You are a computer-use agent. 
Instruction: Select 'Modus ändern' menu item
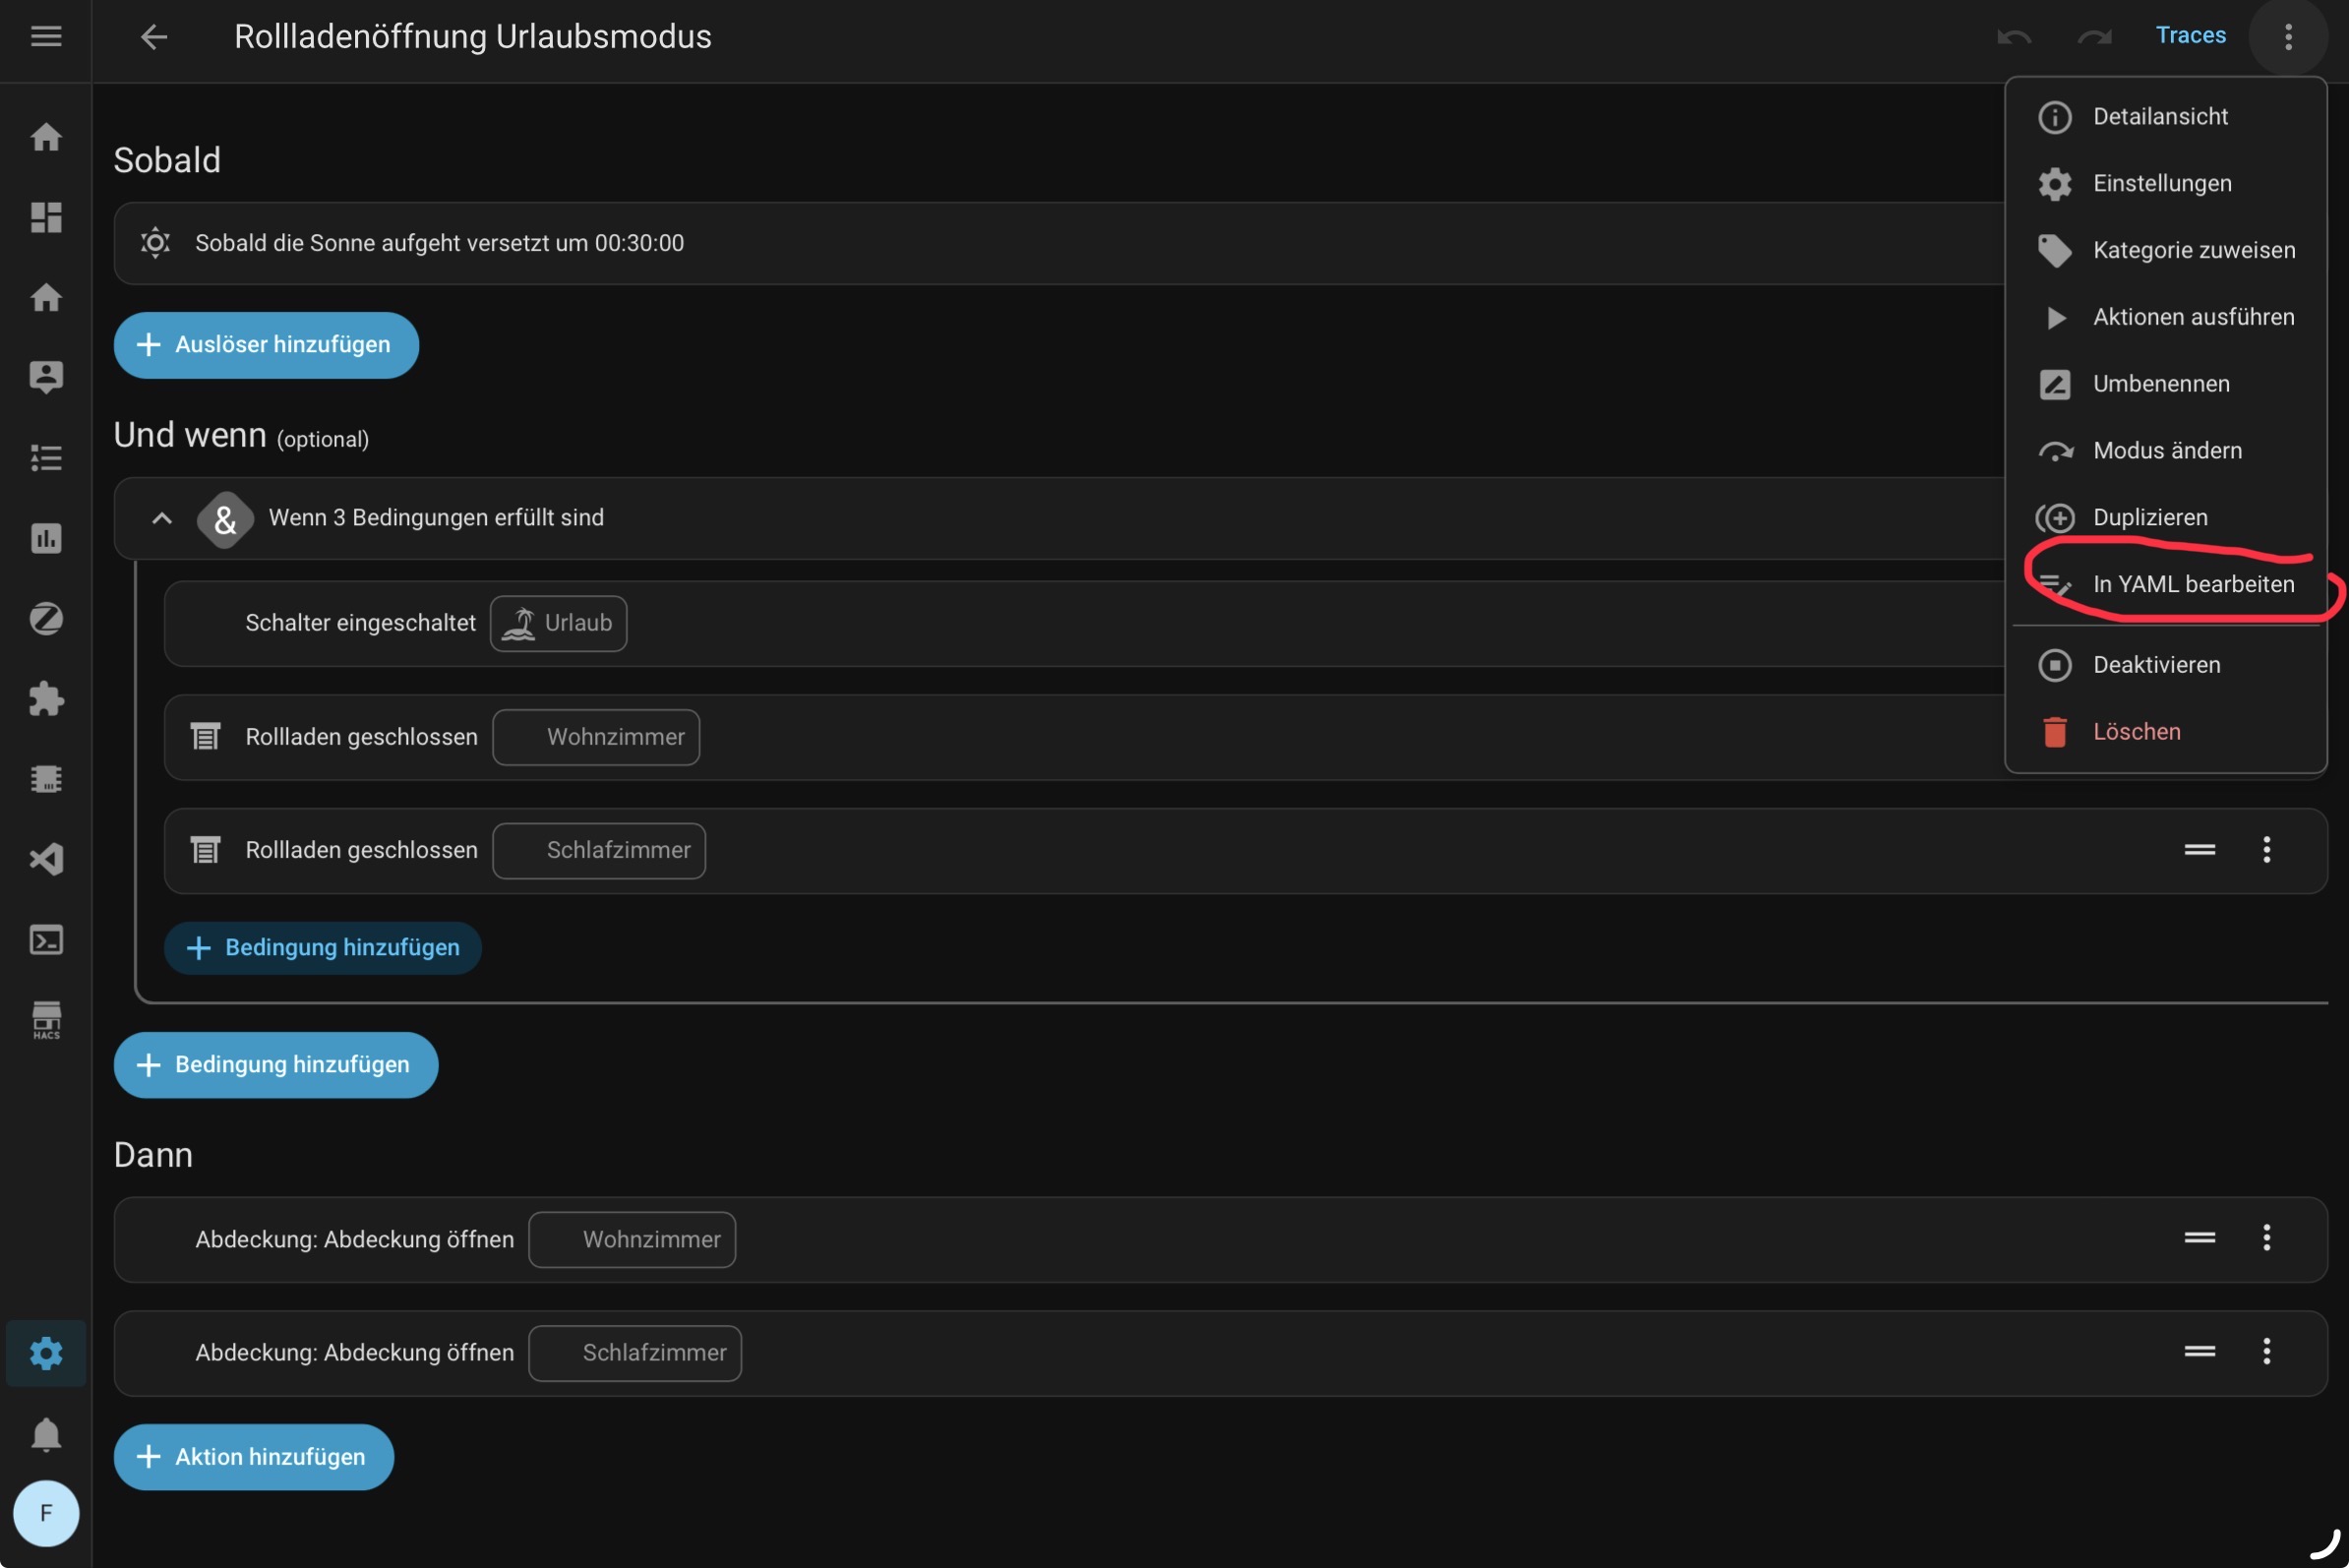point(2167,450)
